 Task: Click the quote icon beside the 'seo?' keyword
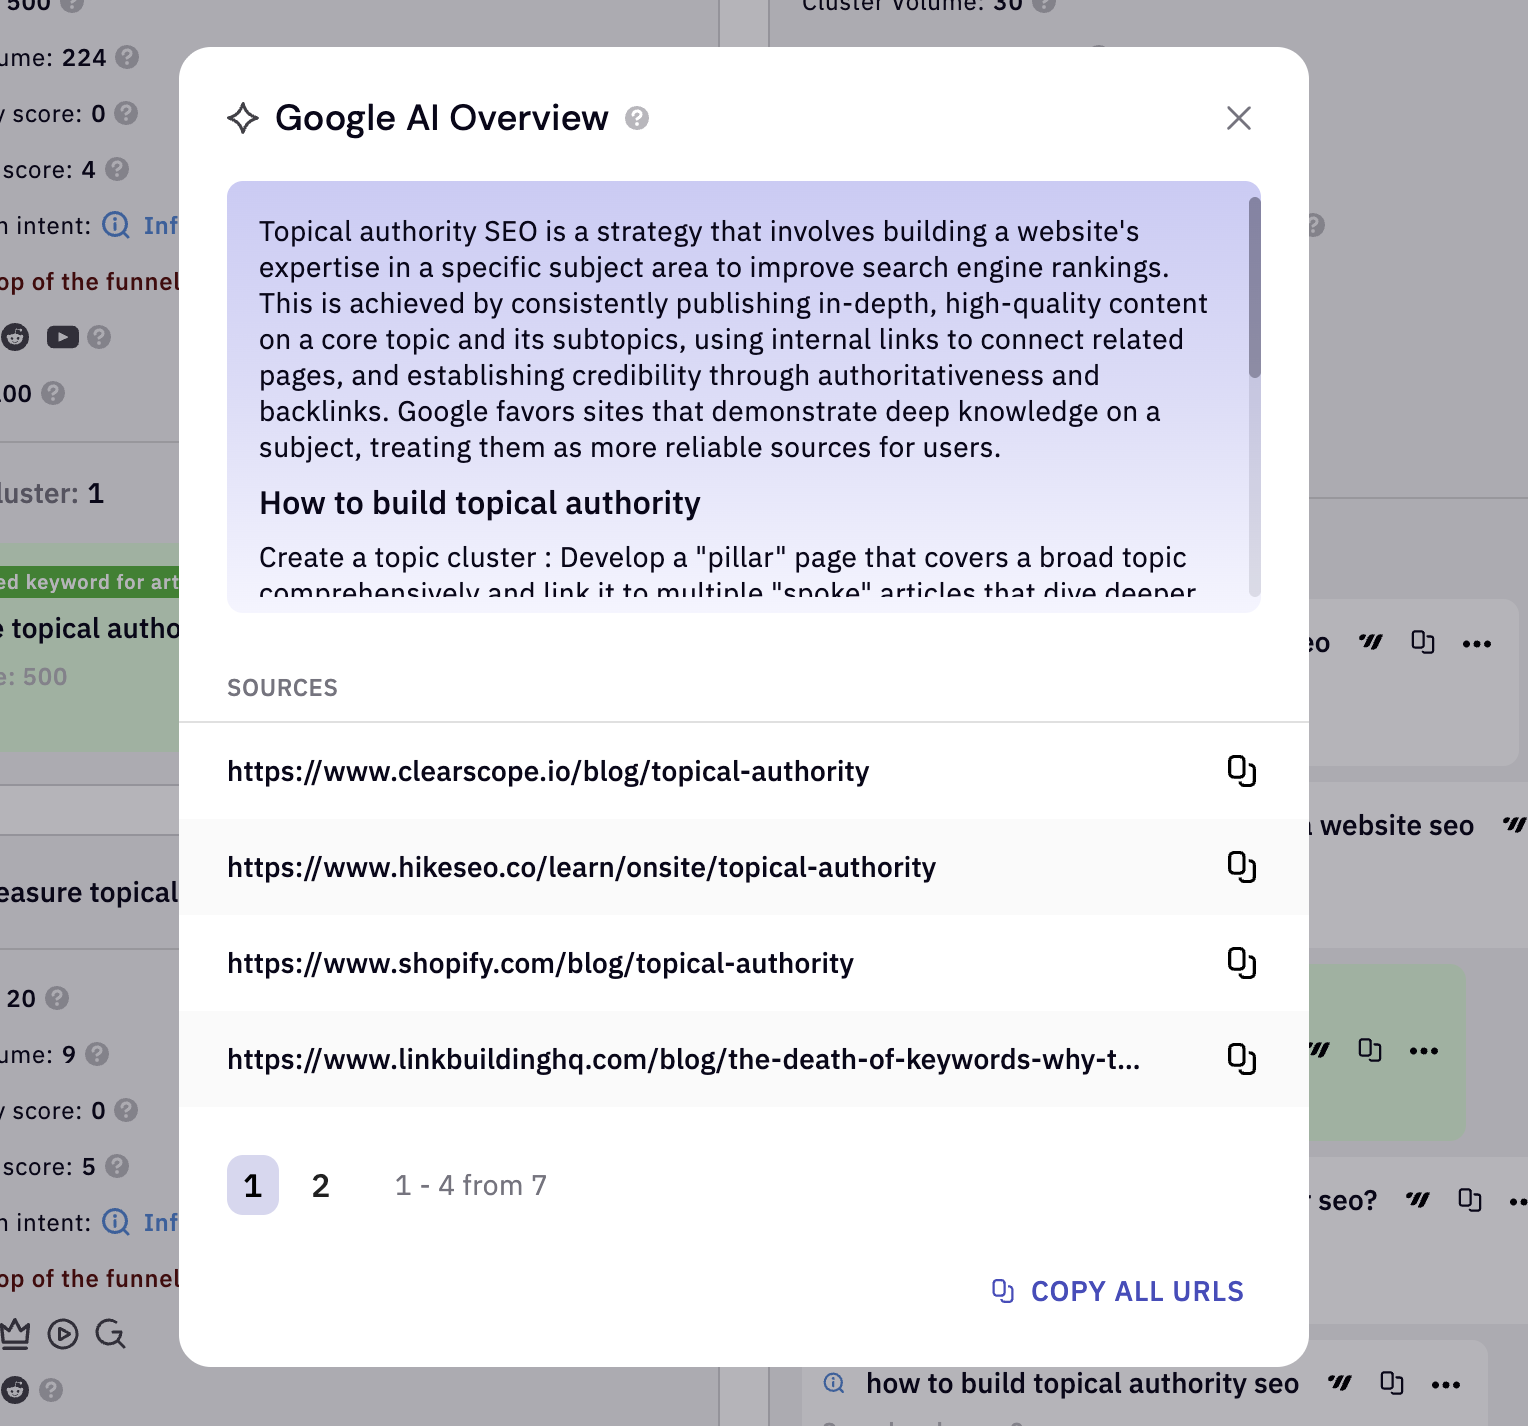click(1418, 1199)
